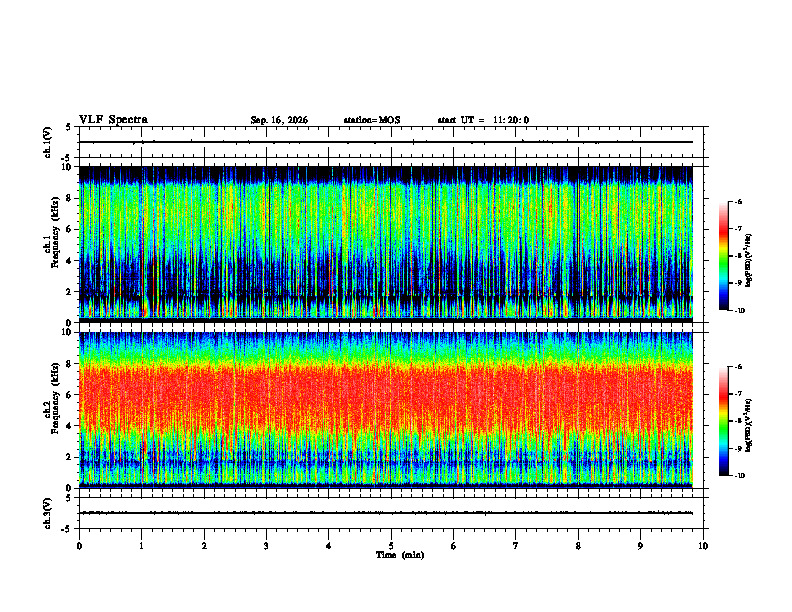792x612 pixels.
Task: Click the 9 minute tick on time axis
Action: 640,546
